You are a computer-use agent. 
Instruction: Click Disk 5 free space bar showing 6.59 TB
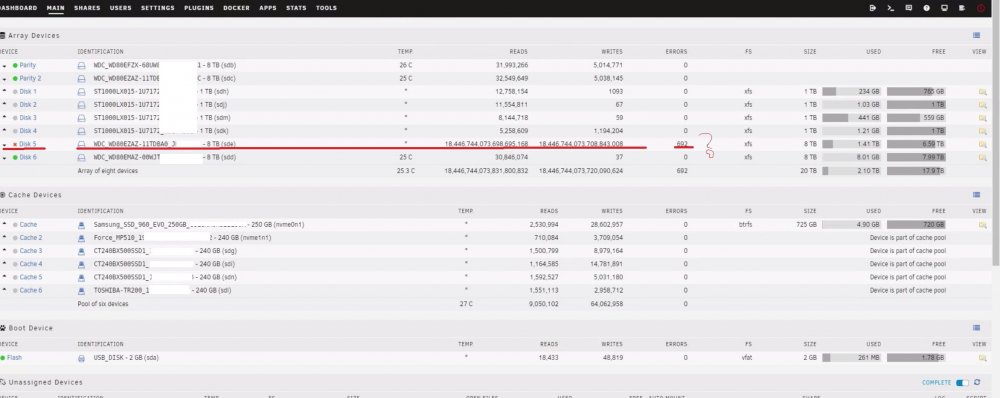click(916, 144)
